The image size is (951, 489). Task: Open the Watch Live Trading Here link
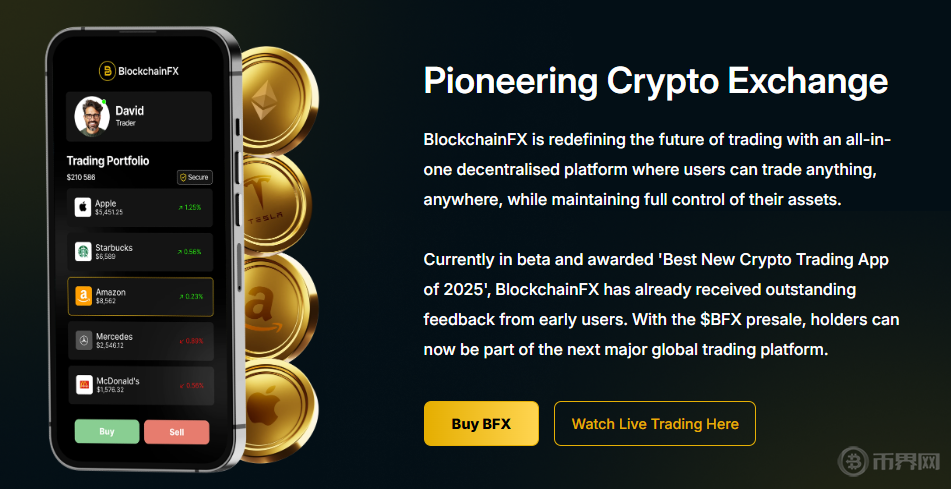tap(655, 423)
